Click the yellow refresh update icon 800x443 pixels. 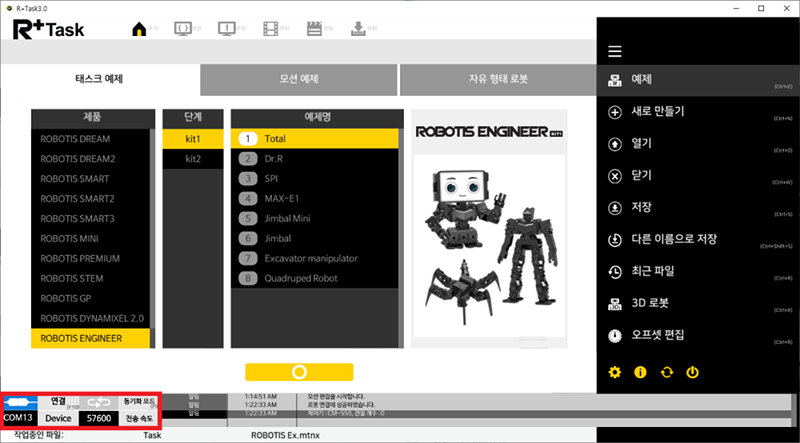click(667, 373)
